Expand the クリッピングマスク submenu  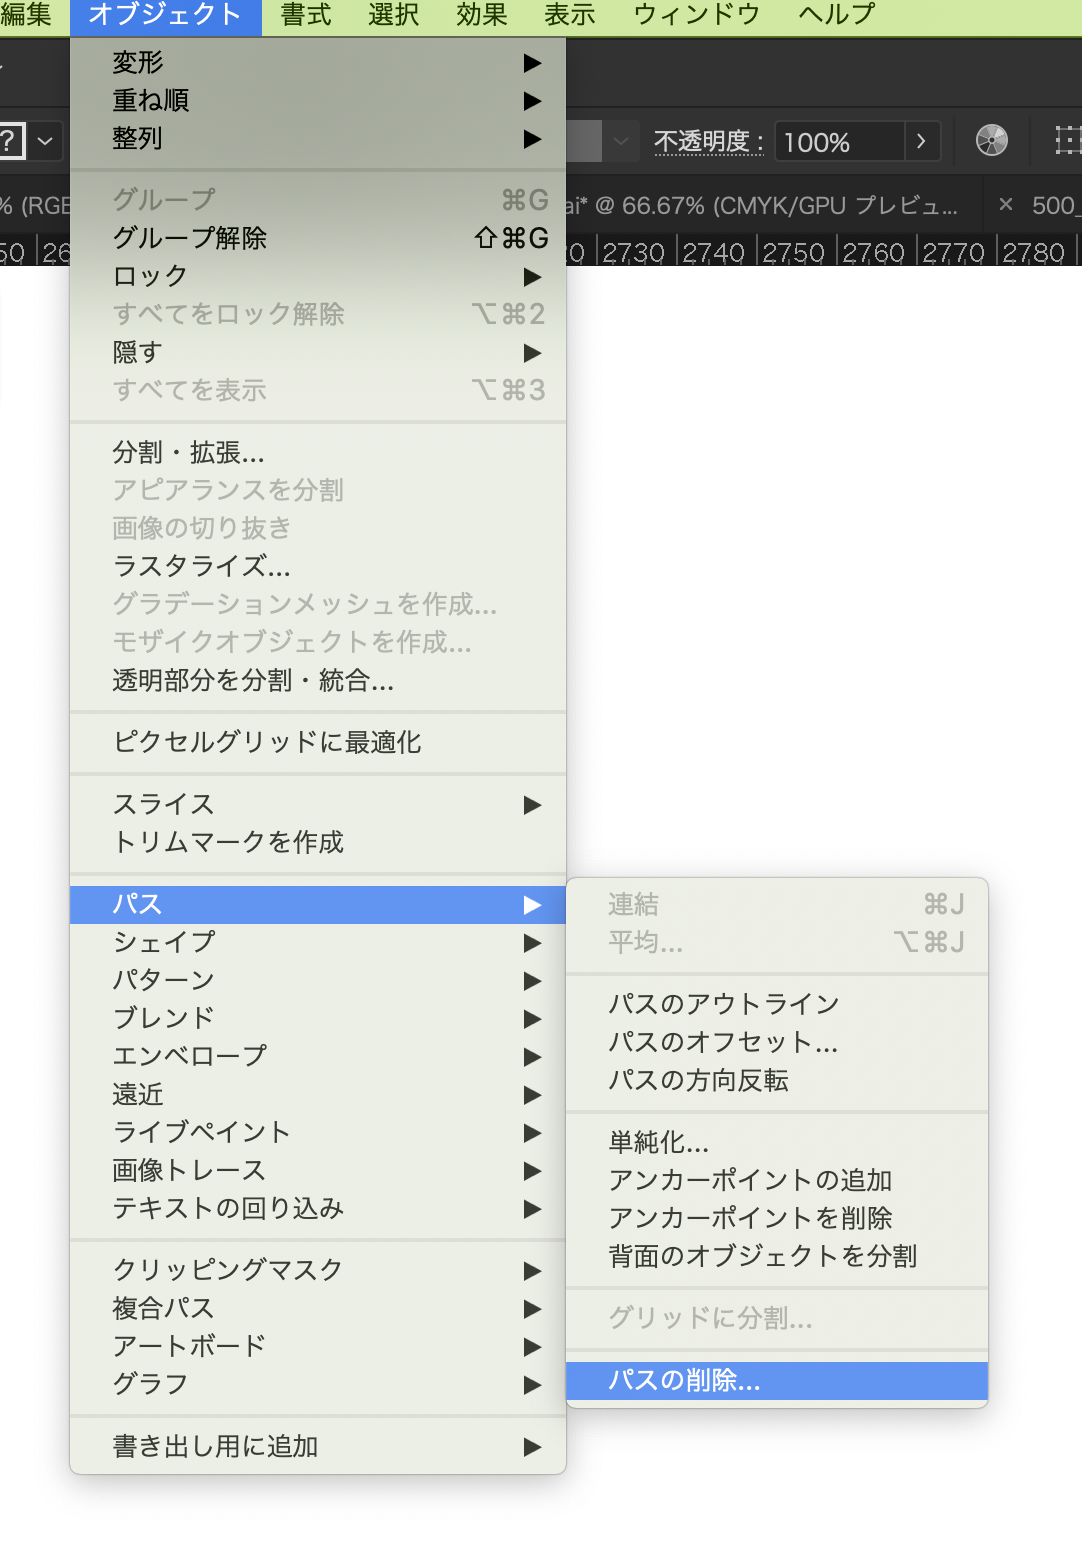[318, 1271]
